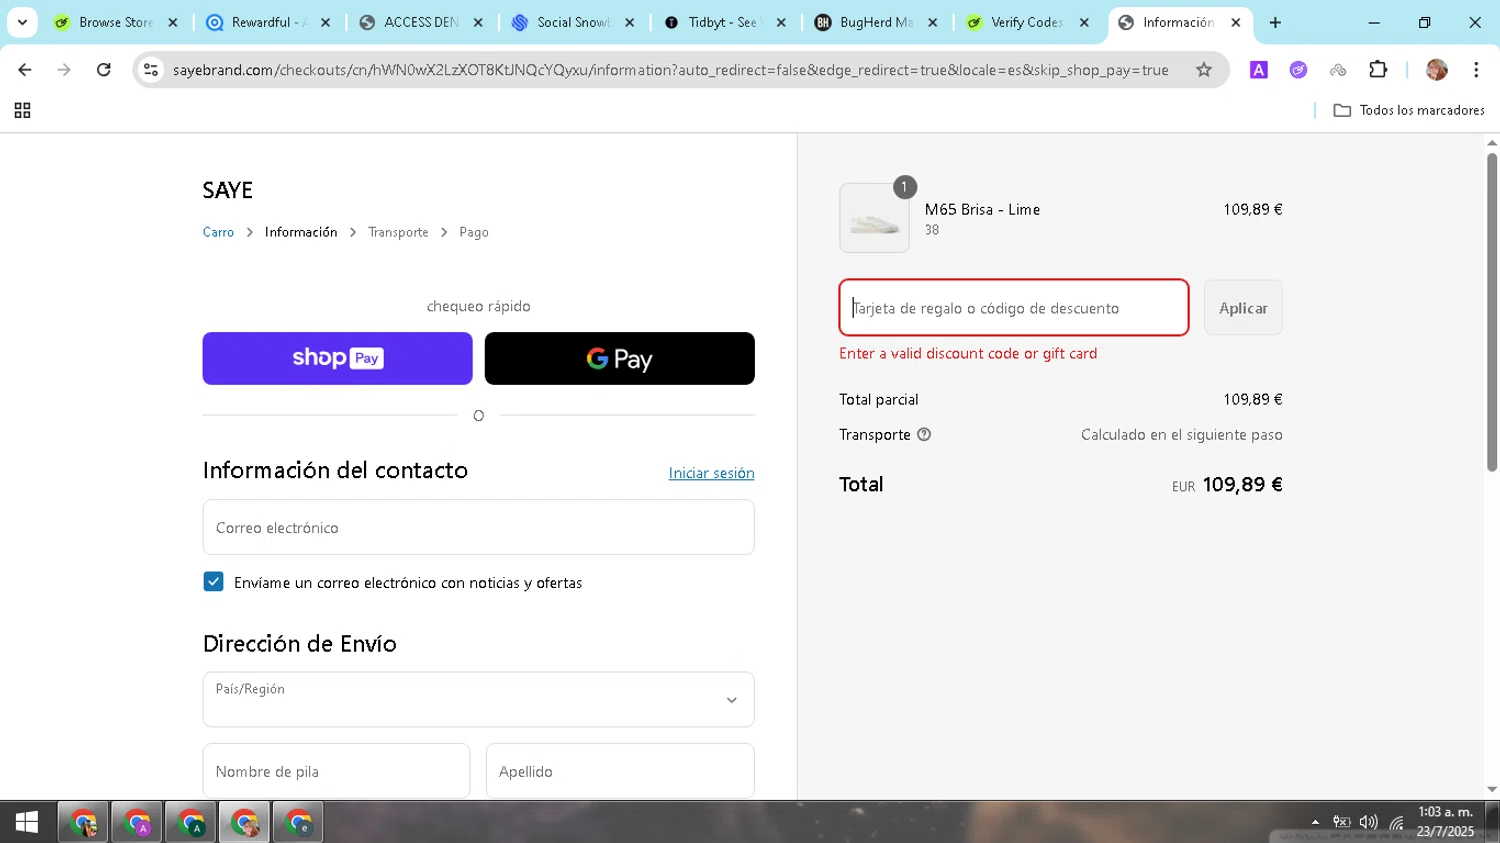This screenshot has height=843, width=1500.
Task: Focus the Correo electrónico field
Action: point(478,527)
